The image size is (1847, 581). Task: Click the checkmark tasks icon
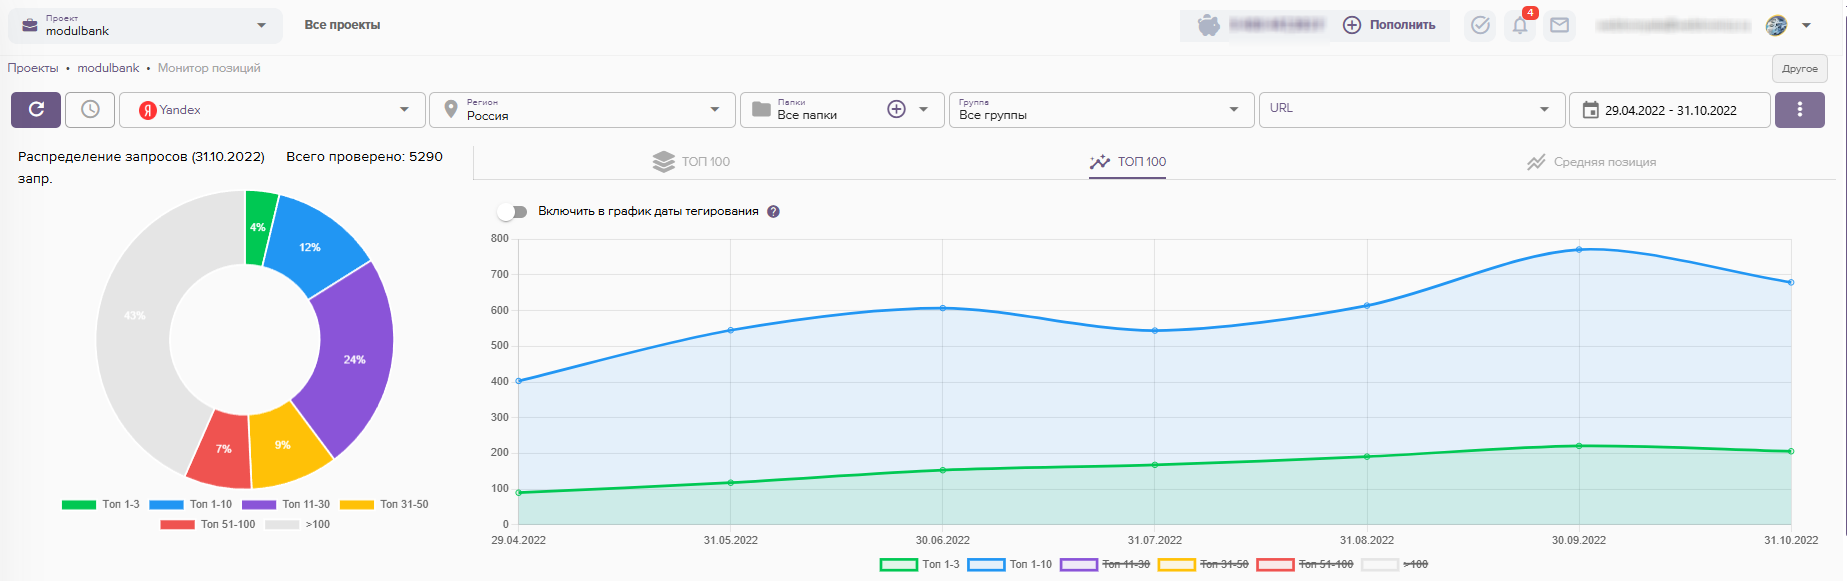point(1480,26)
